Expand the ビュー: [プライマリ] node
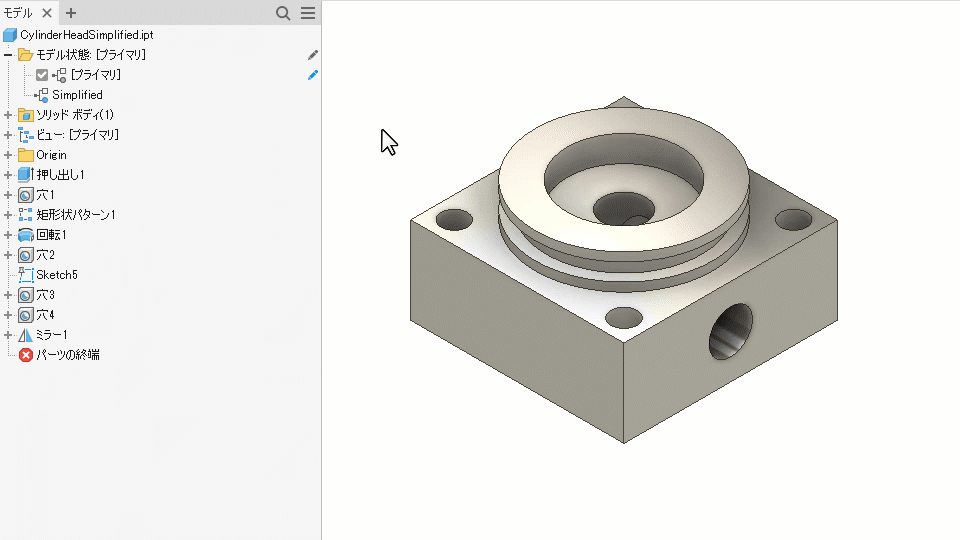This screenshot has height=540, width=960. tap(8, 135)
